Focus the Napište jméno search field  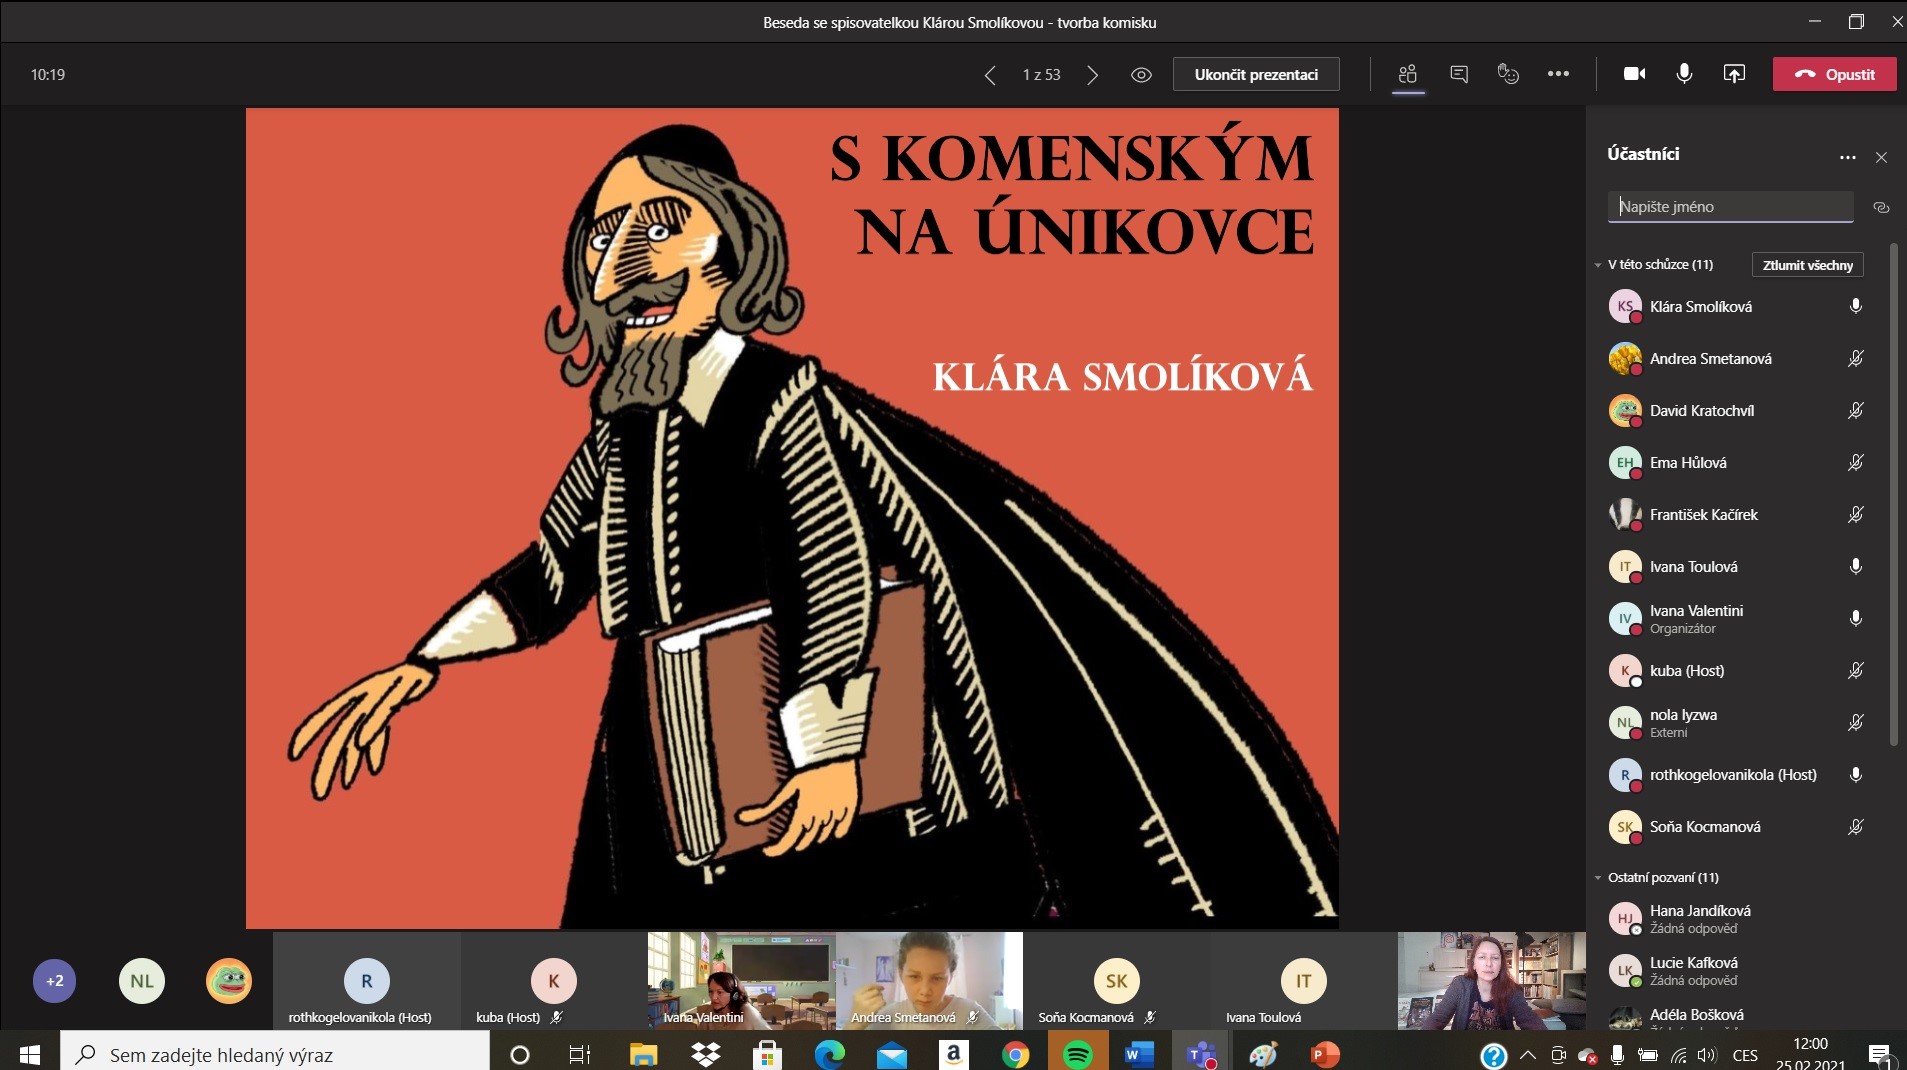(x=1731, y=206)
